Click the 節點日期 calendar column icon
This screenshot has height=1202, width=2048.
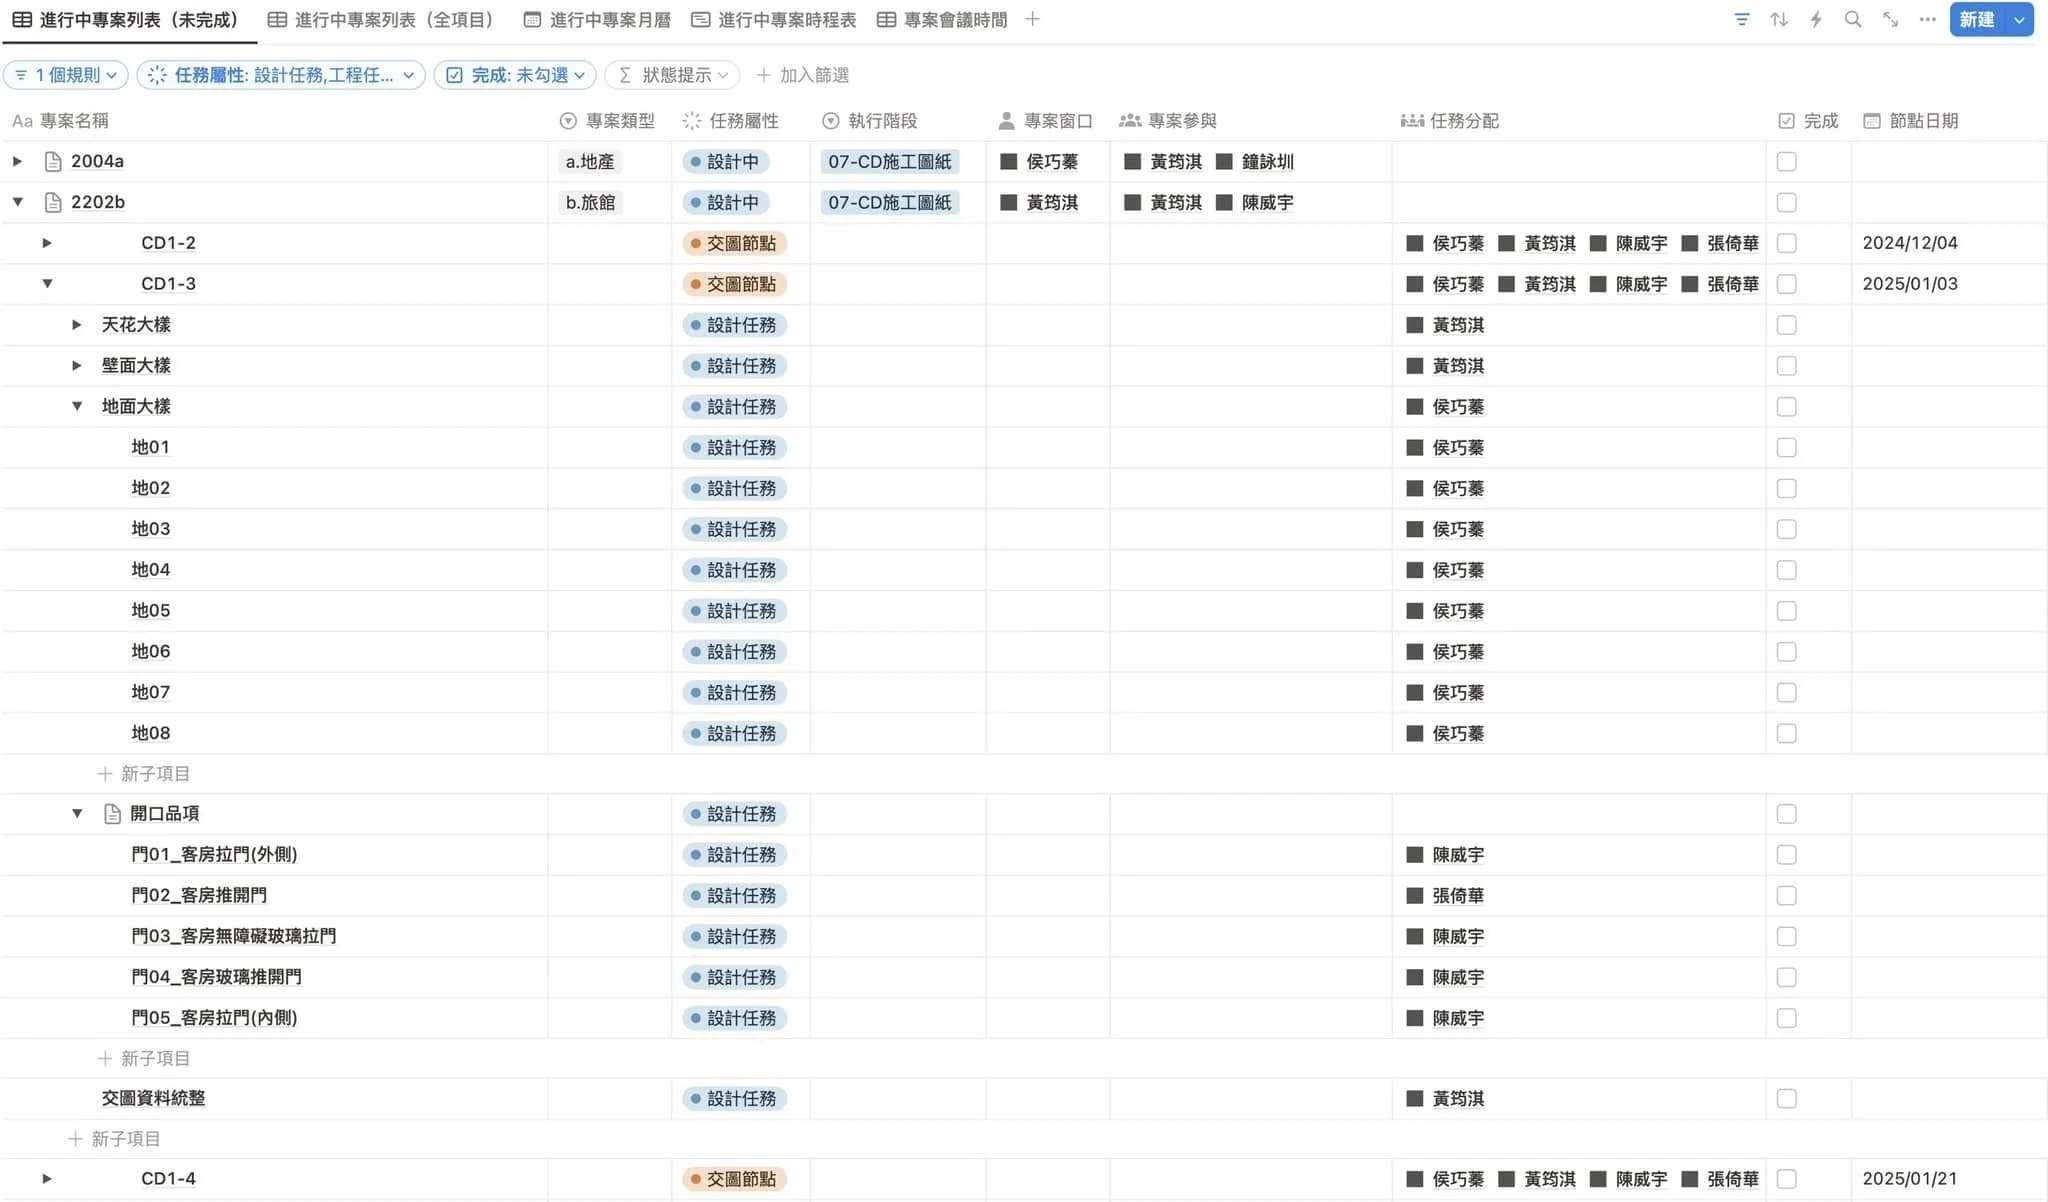pos(1872,121)
